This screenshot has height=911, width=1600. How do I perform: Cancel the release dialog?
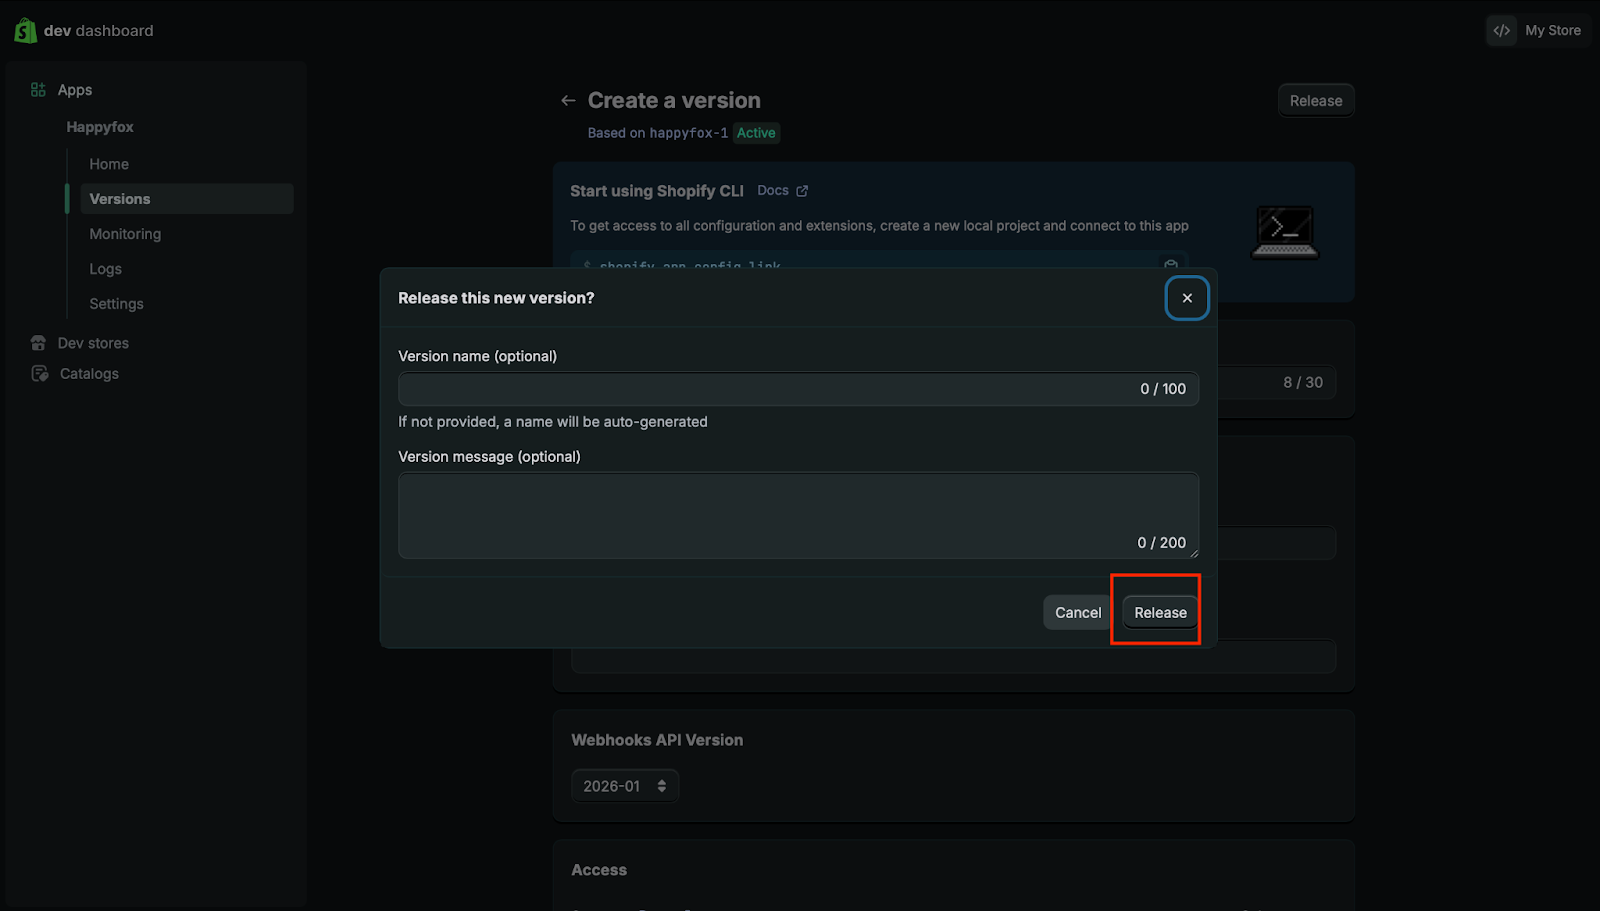click(x=1077, y=613)
